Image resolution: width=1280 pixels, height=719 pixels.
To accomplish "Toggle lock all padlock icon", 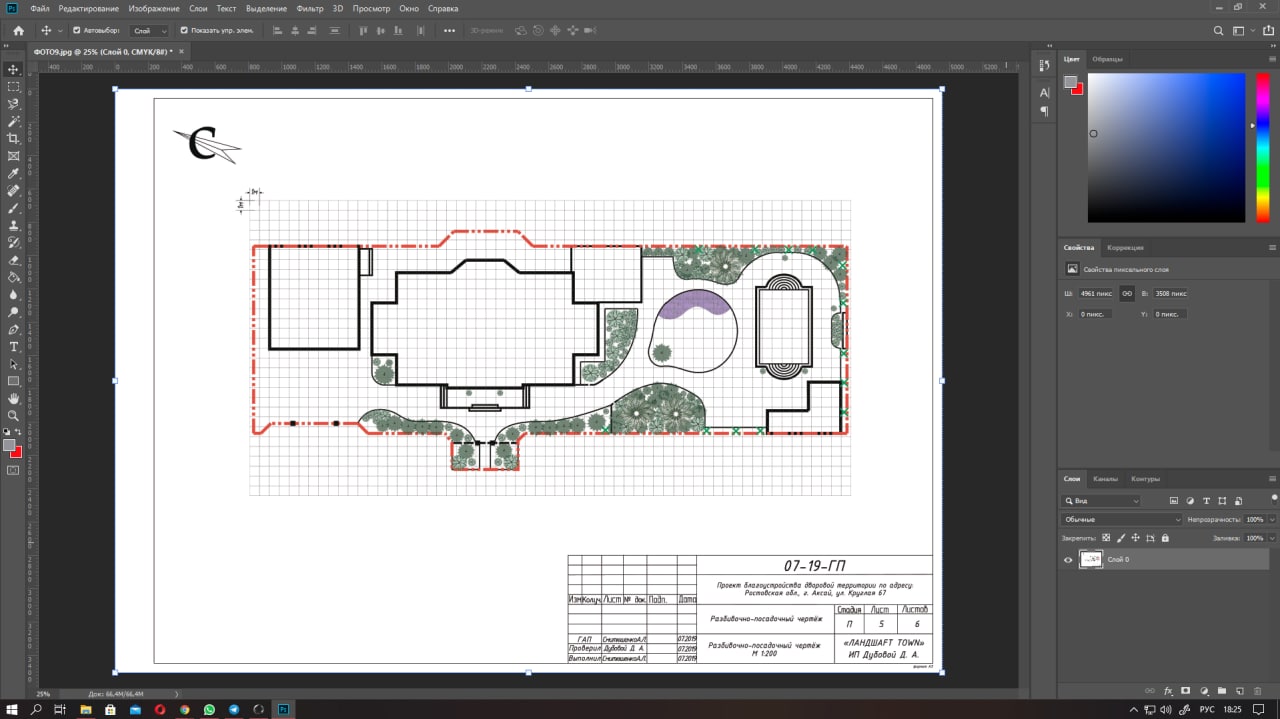I will (x=1164, y=538).
